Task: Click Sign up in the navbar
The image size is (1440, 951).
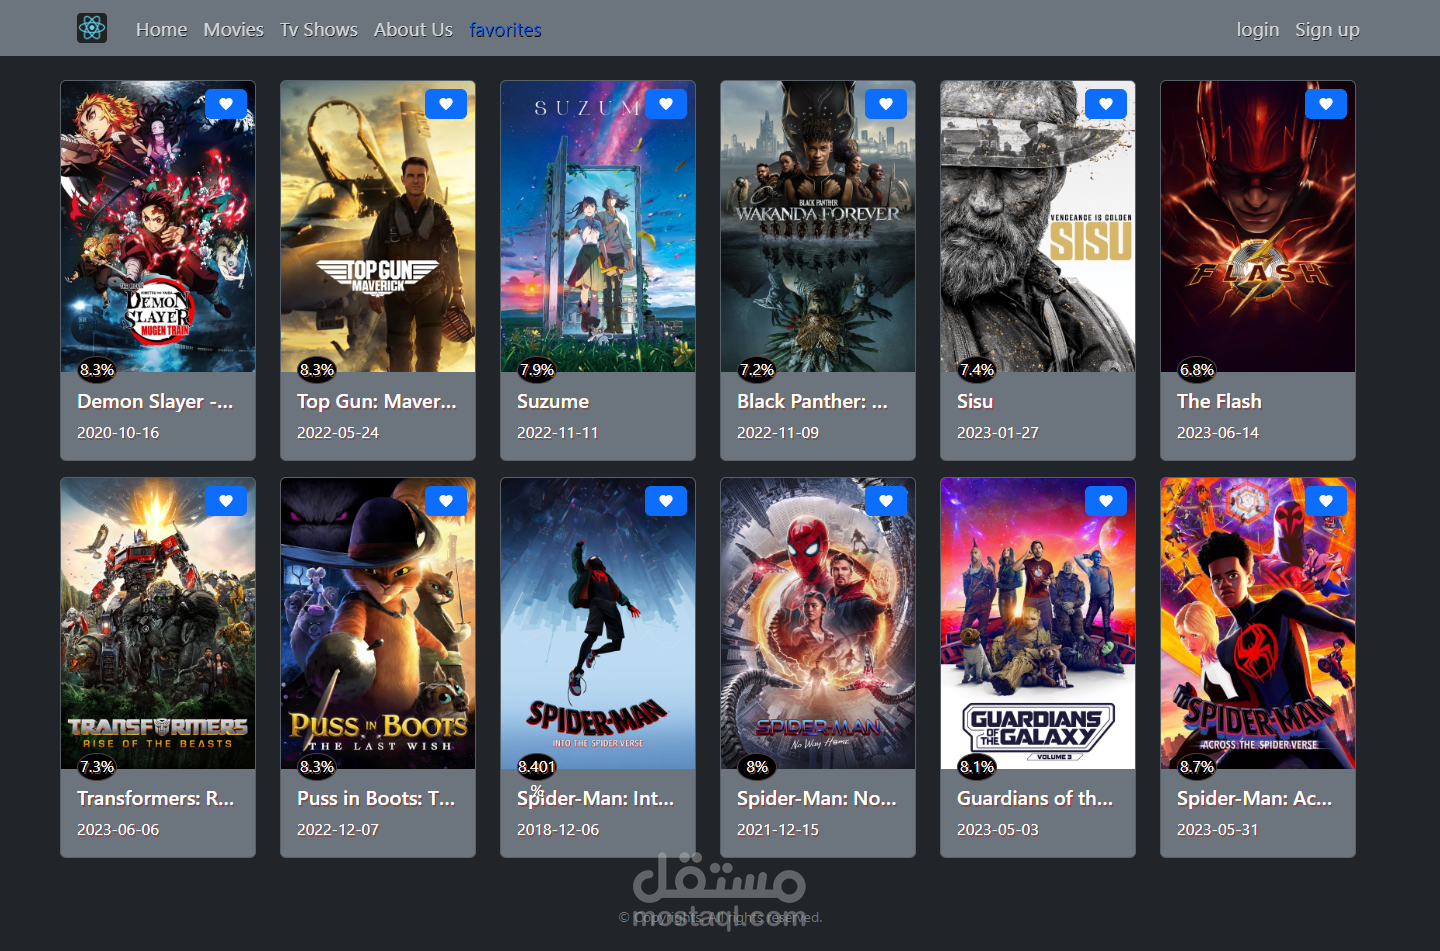Action: pyautogui.click(x=1327, y=29)
